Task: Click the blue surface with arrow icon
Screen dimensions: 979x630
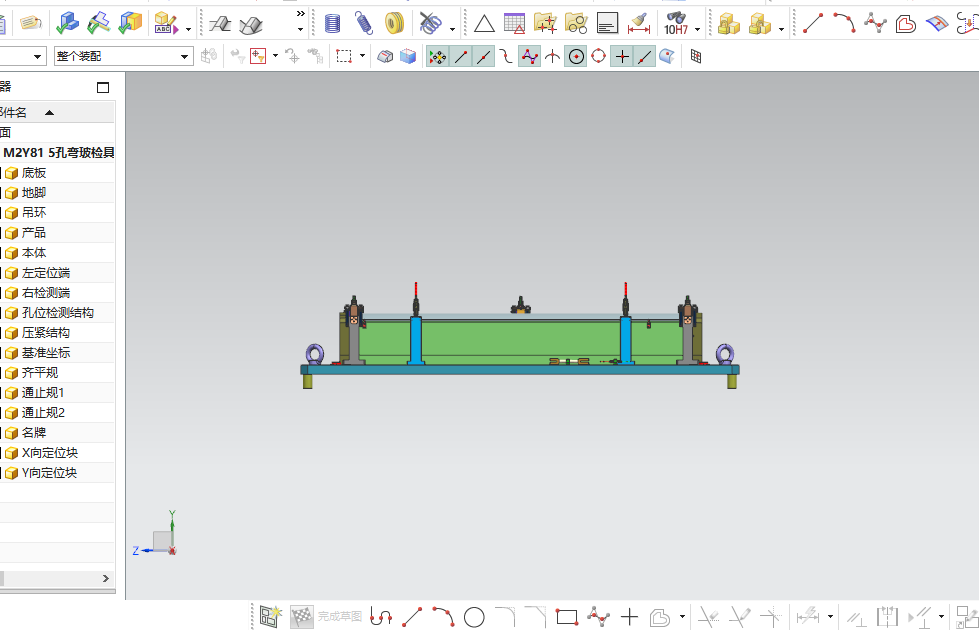Action: click(937, 24)
